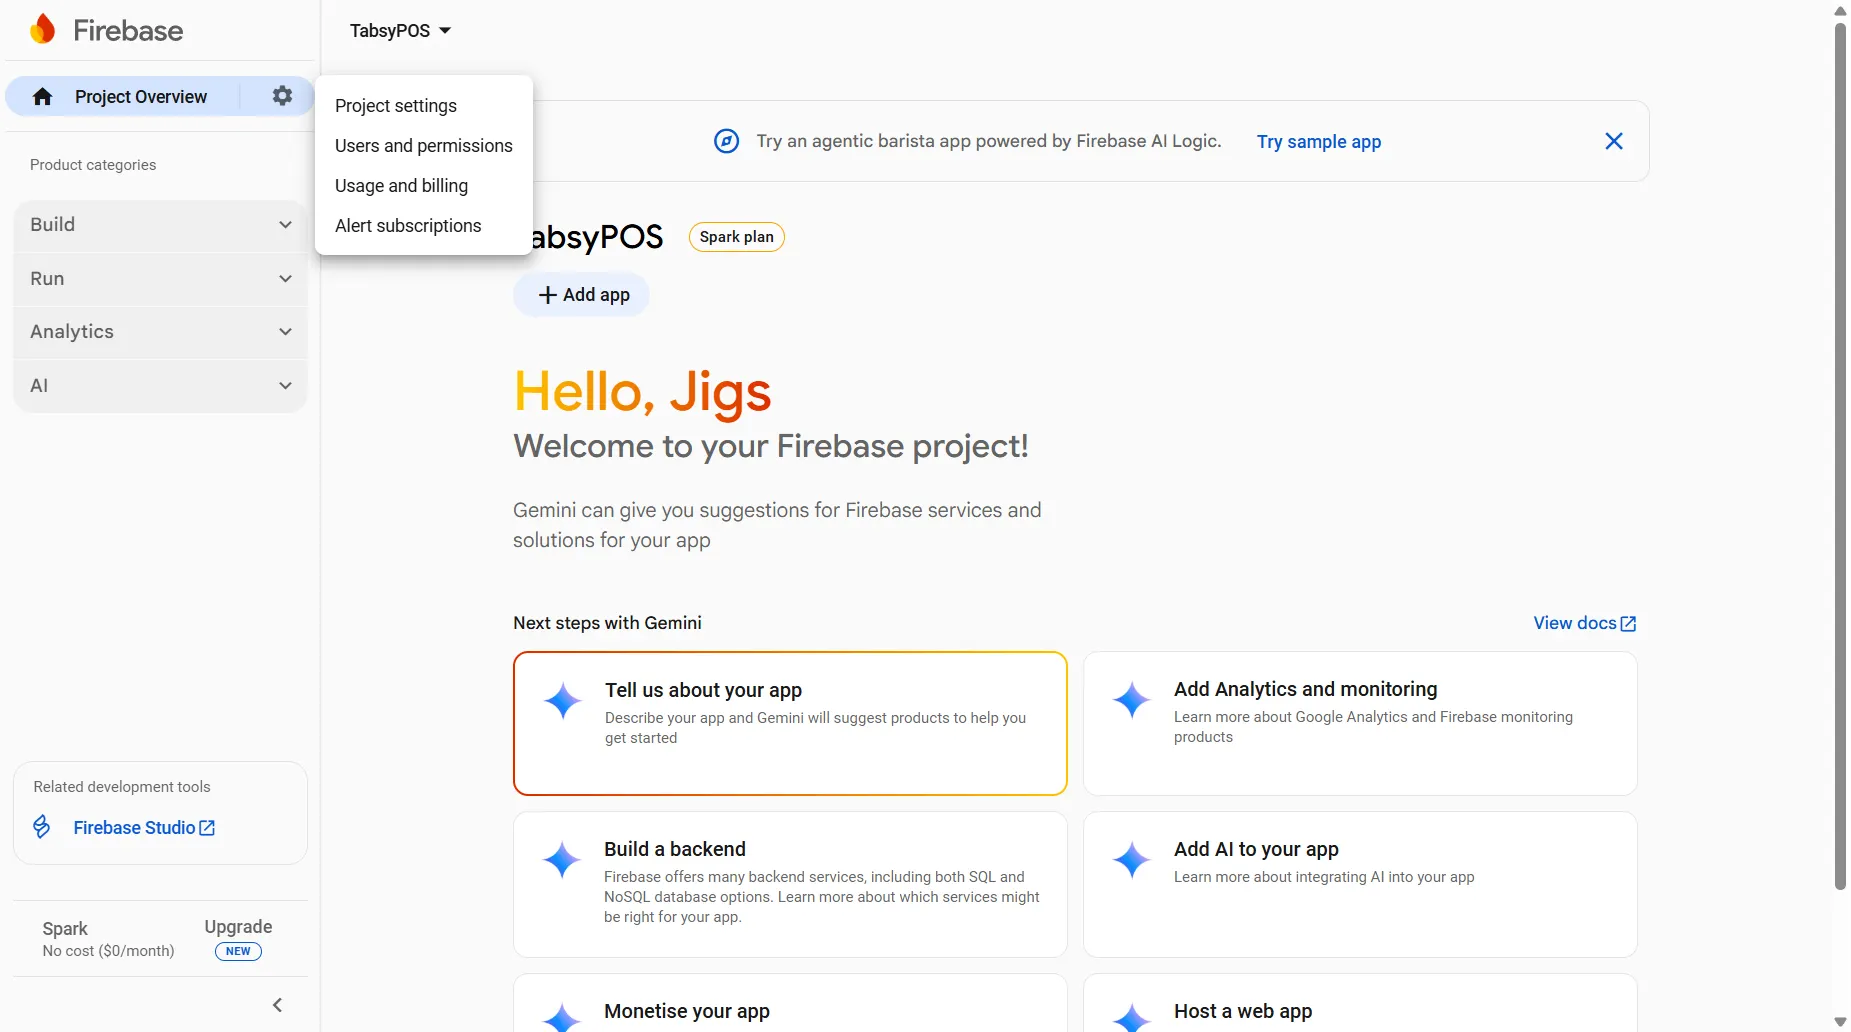Click the Upgrade plan button
The width and height of the screenshot is (1851, 1032).
coord(238,927)
